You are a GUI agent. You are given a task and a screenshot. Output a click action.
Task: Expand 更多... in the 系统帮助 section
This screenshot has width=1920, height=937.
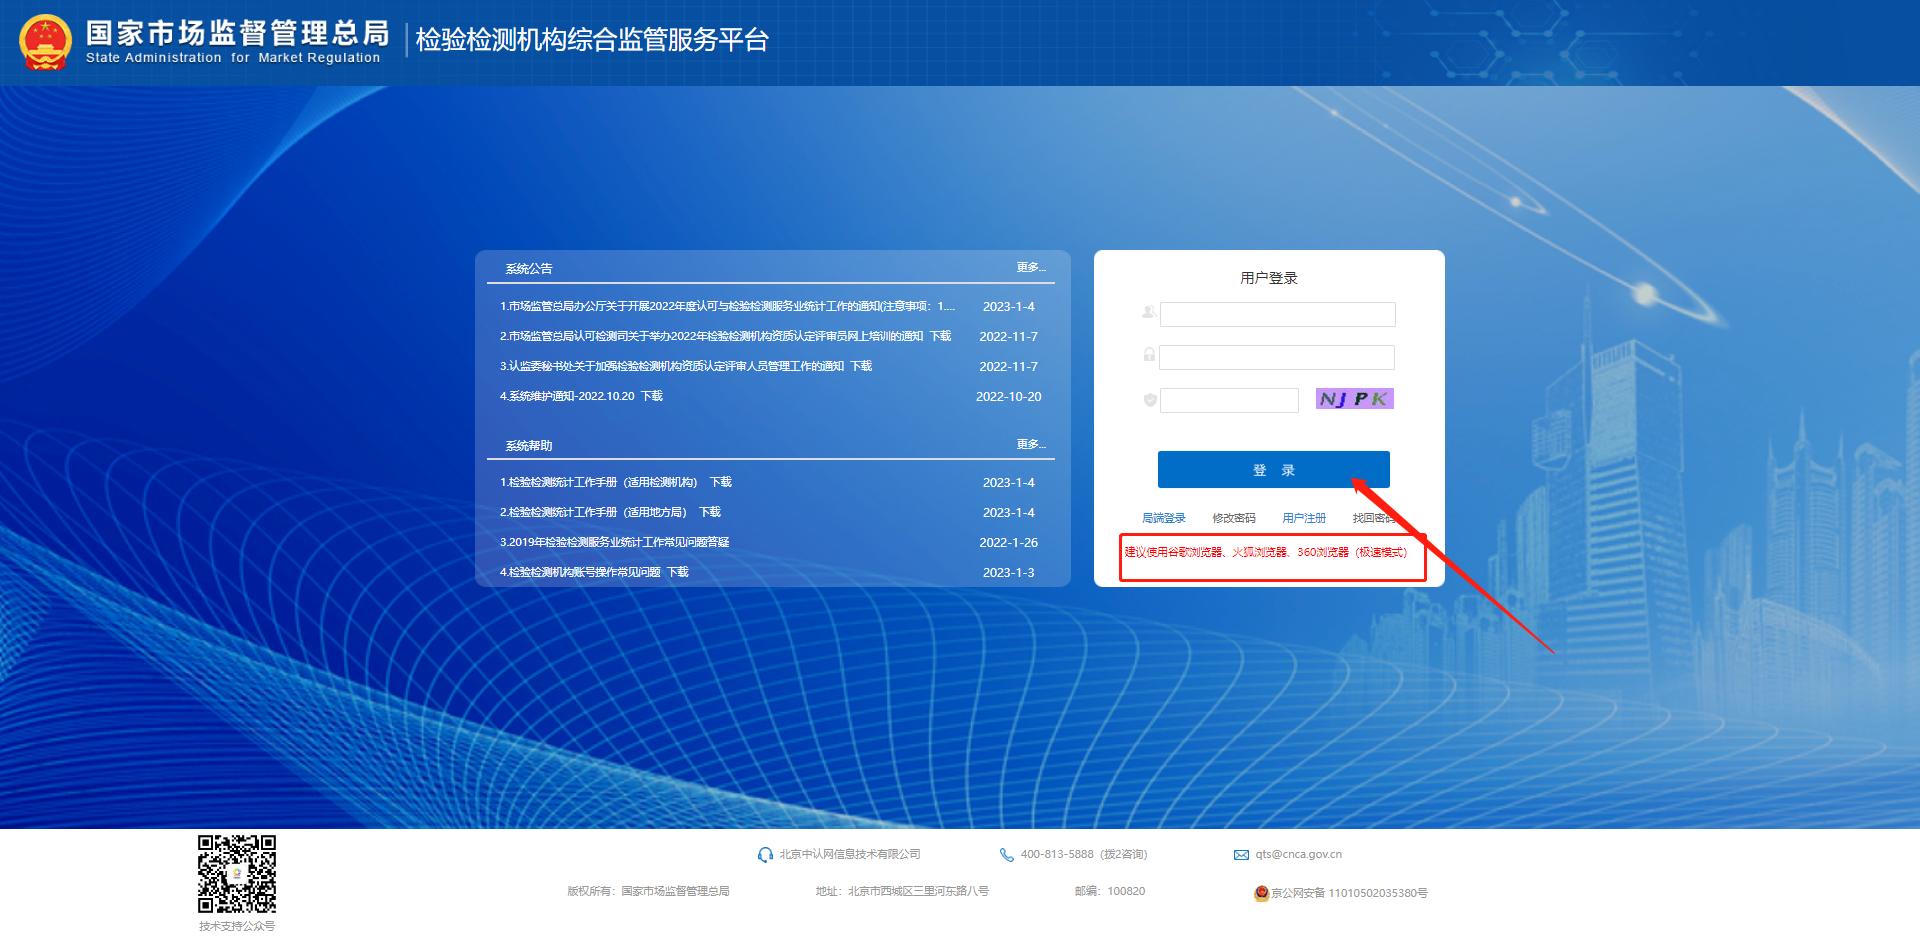coord(1030,444)
